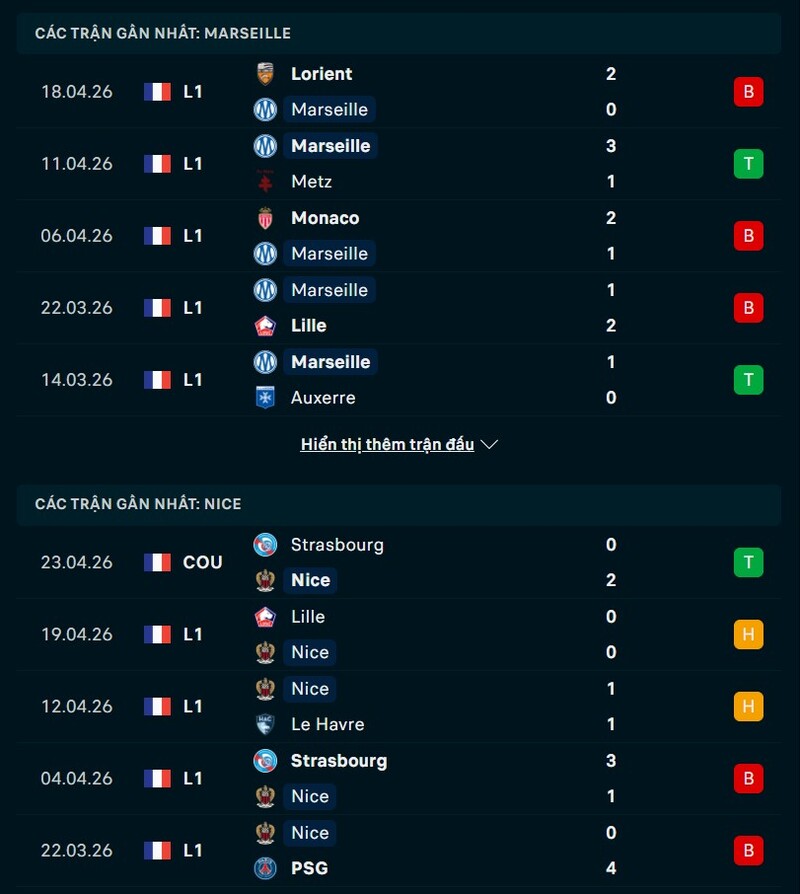
Task: Select the Marseille team logo
Action: 264,110
